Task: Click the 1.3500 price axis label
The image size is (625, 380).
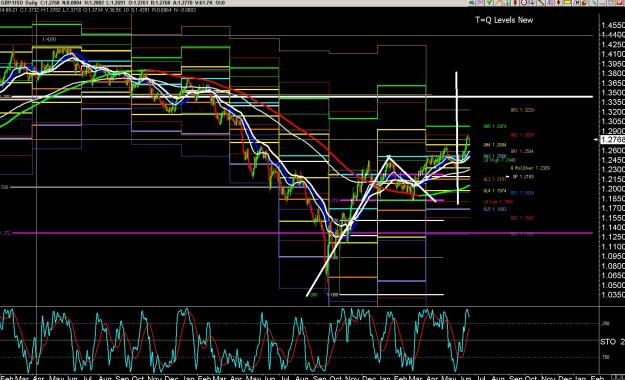Action: click(x=613, y=93)
